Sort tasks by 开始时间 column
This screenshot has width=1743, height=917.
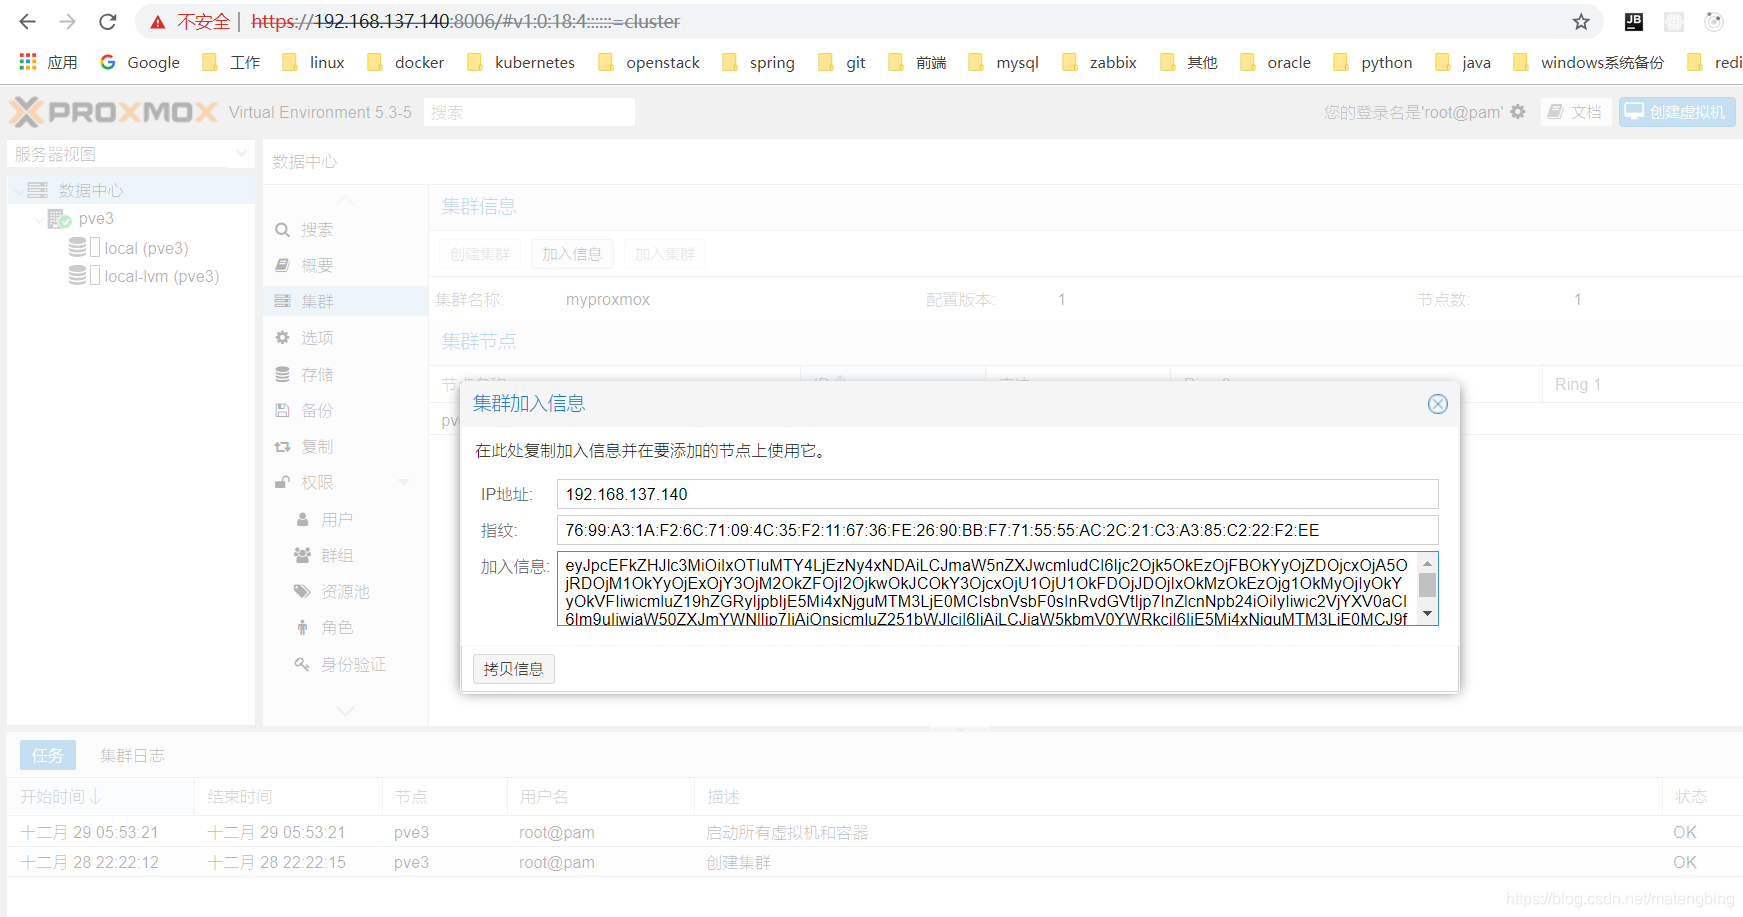(x=100, y=796)
